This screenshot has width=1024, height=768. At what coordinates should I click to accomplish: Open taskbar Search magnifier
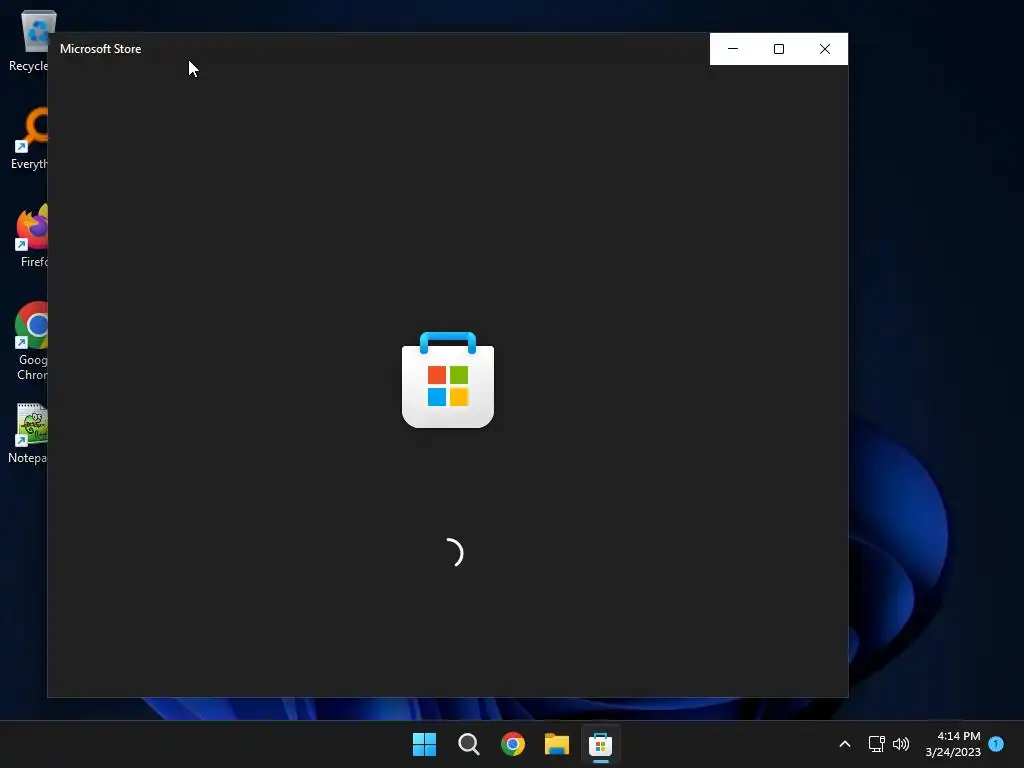[x=468, y=744]
